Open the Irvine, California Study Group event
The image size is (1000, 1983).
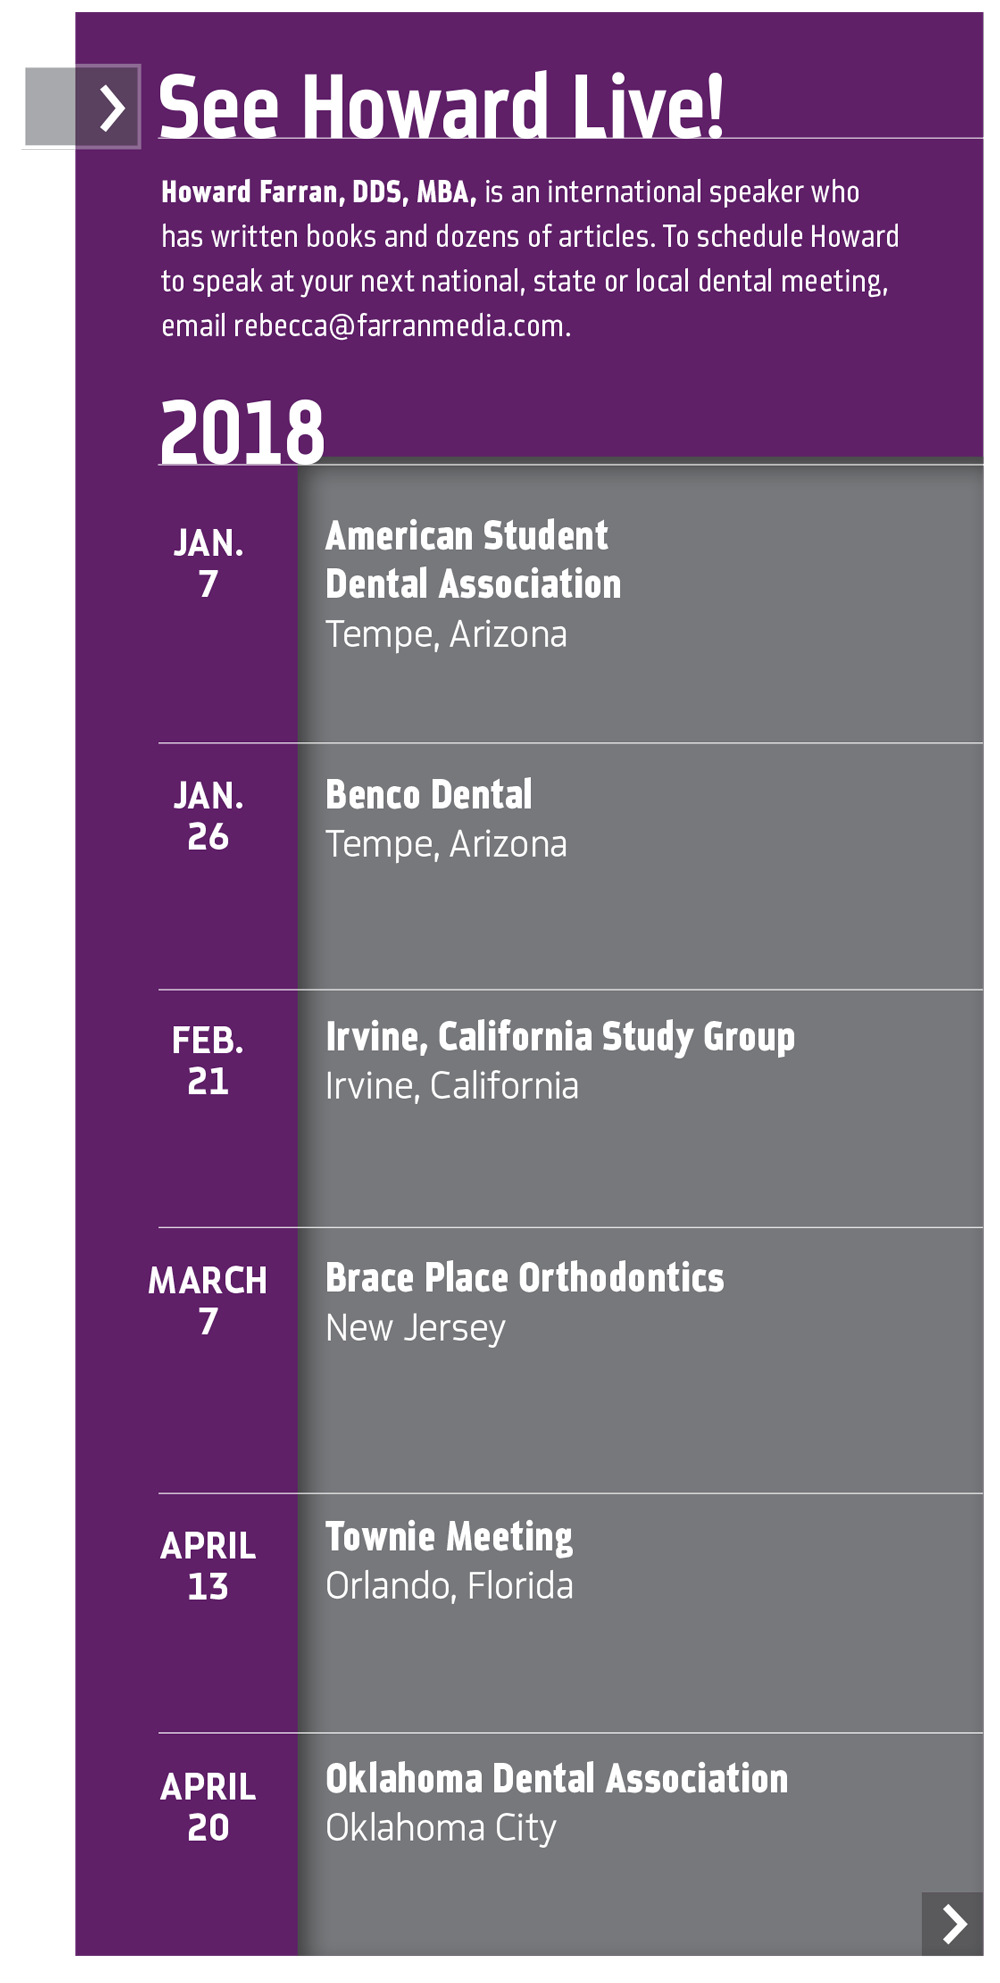pyautogui.click(x=560, y=1037)
